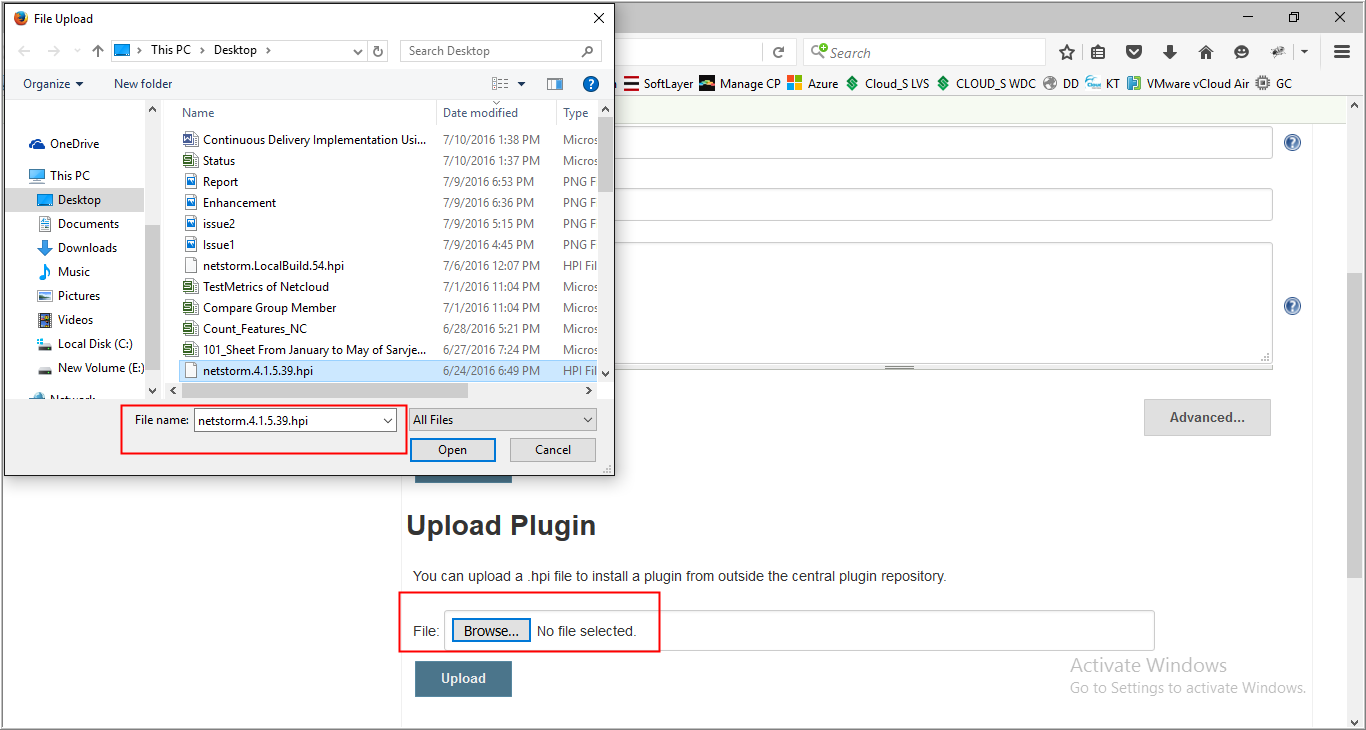
Task: Click the Browse... button
Action: click(x=491, y=631)
